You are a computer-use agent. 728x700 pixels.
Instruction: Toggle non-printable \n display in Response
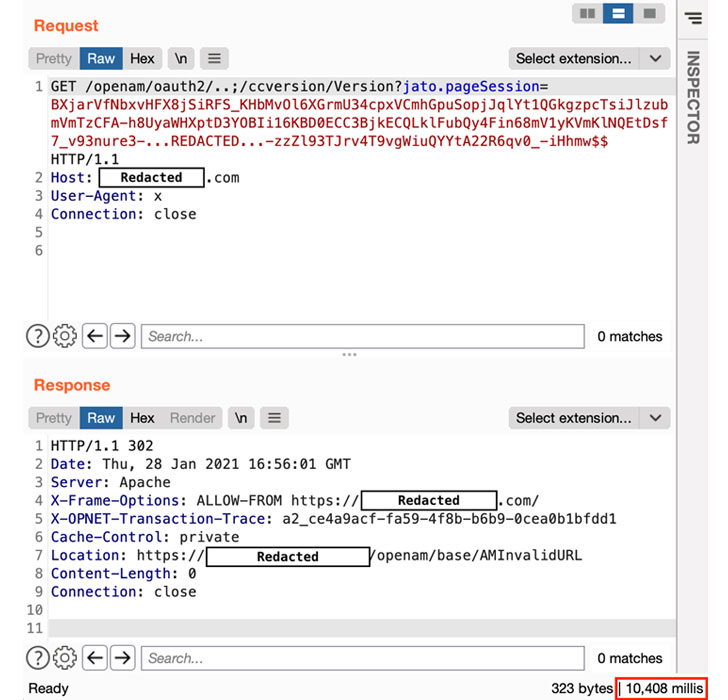tap(241, 418)
